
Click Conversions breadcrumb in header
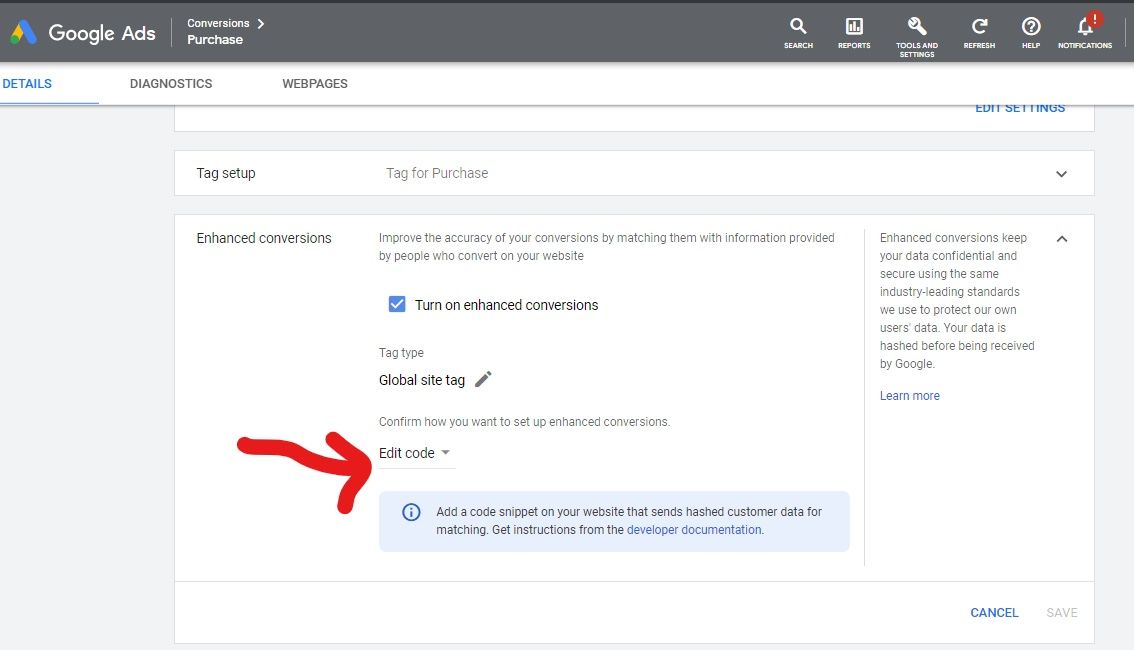click(x=218, y=23)
